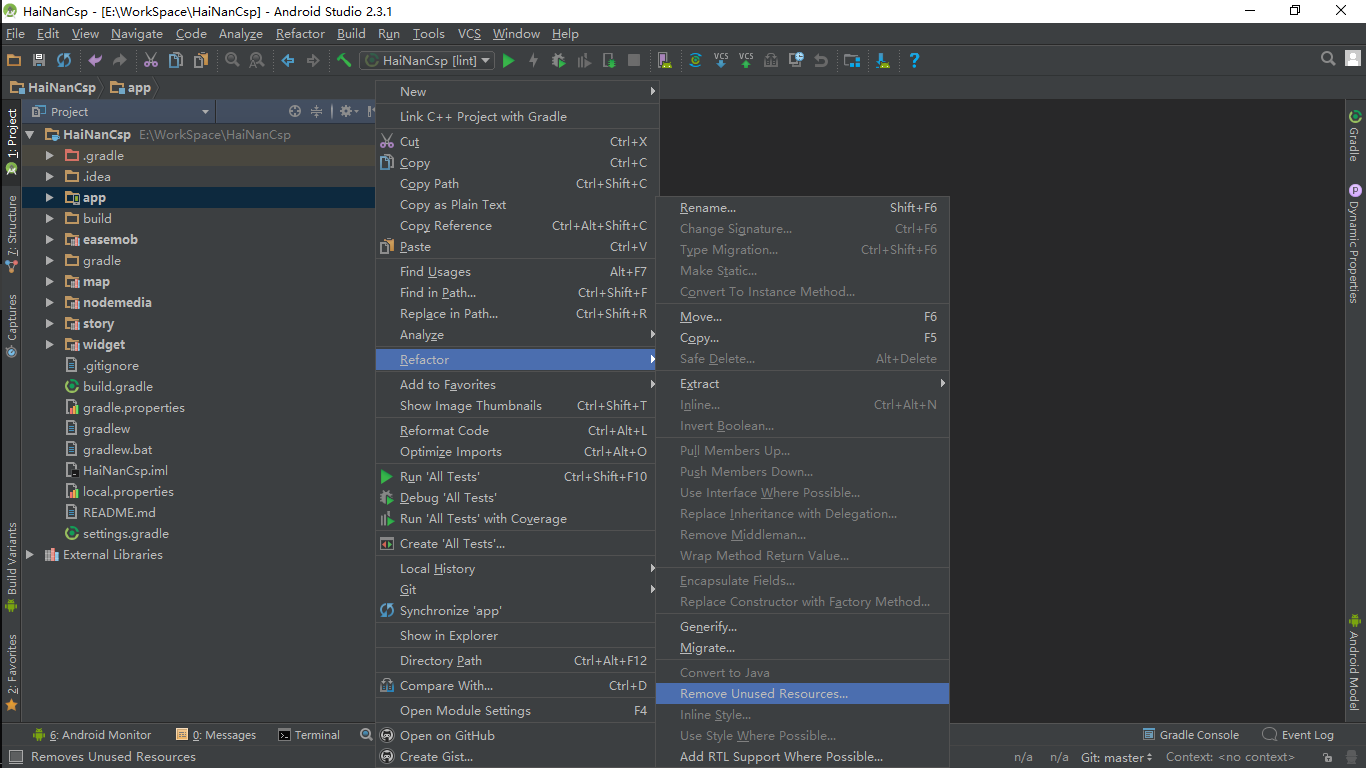Open the Project panel gear settings dropdown
The height and width of the screenshot is (768, 1366).
coord(348,111)
